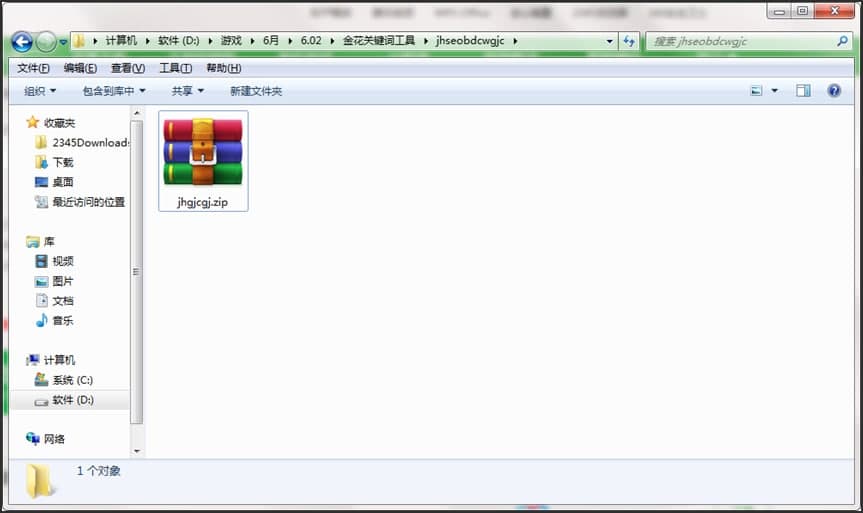
Task: Click the magnifier icon in the search box
Action: point(842,41)
